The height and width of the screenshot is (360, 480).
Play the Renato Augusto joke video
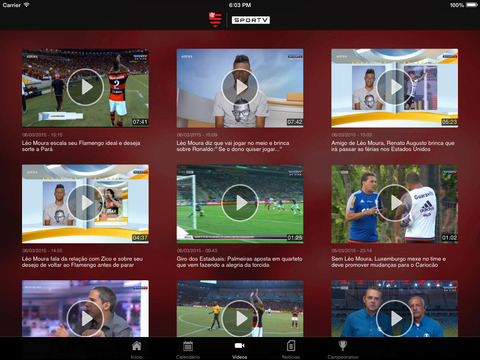click(x=395, y=87)
